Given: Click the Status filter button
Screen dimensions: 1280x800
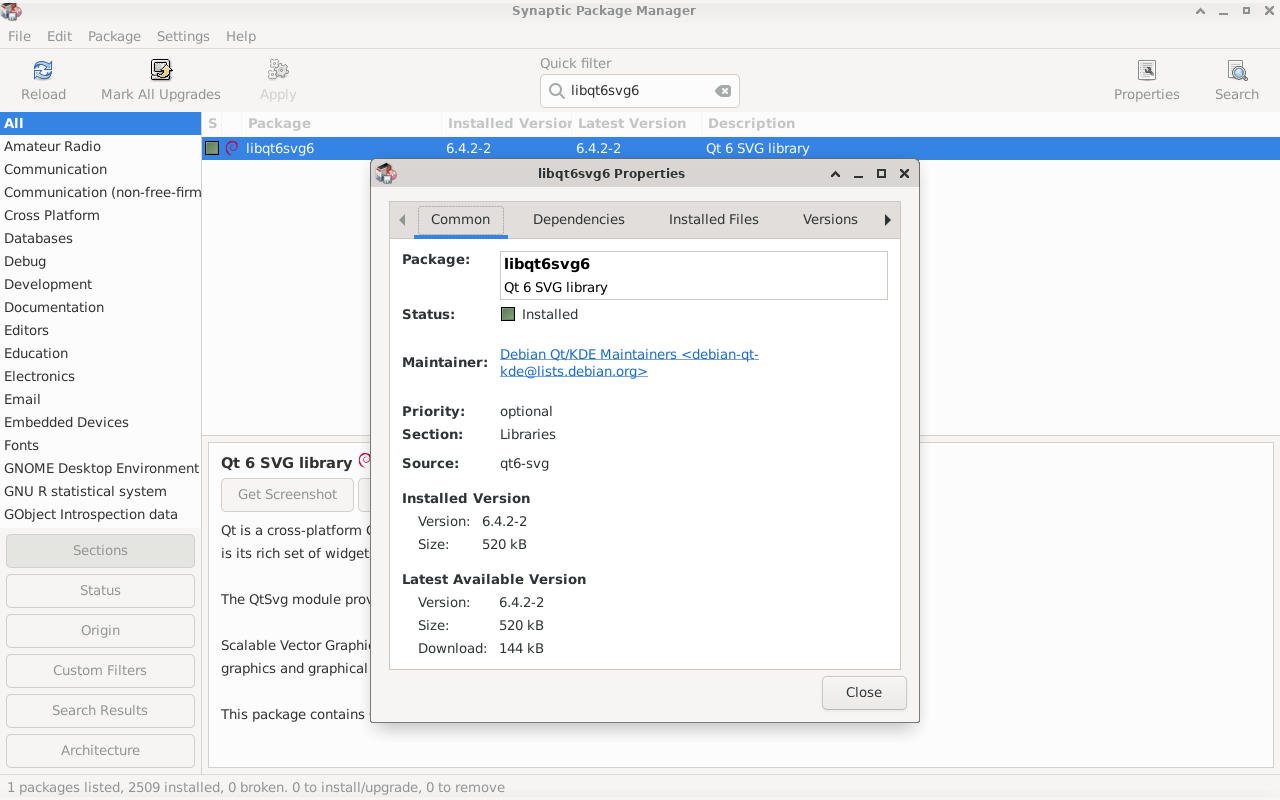Looking at the screenshot, I should click(100, 590).
